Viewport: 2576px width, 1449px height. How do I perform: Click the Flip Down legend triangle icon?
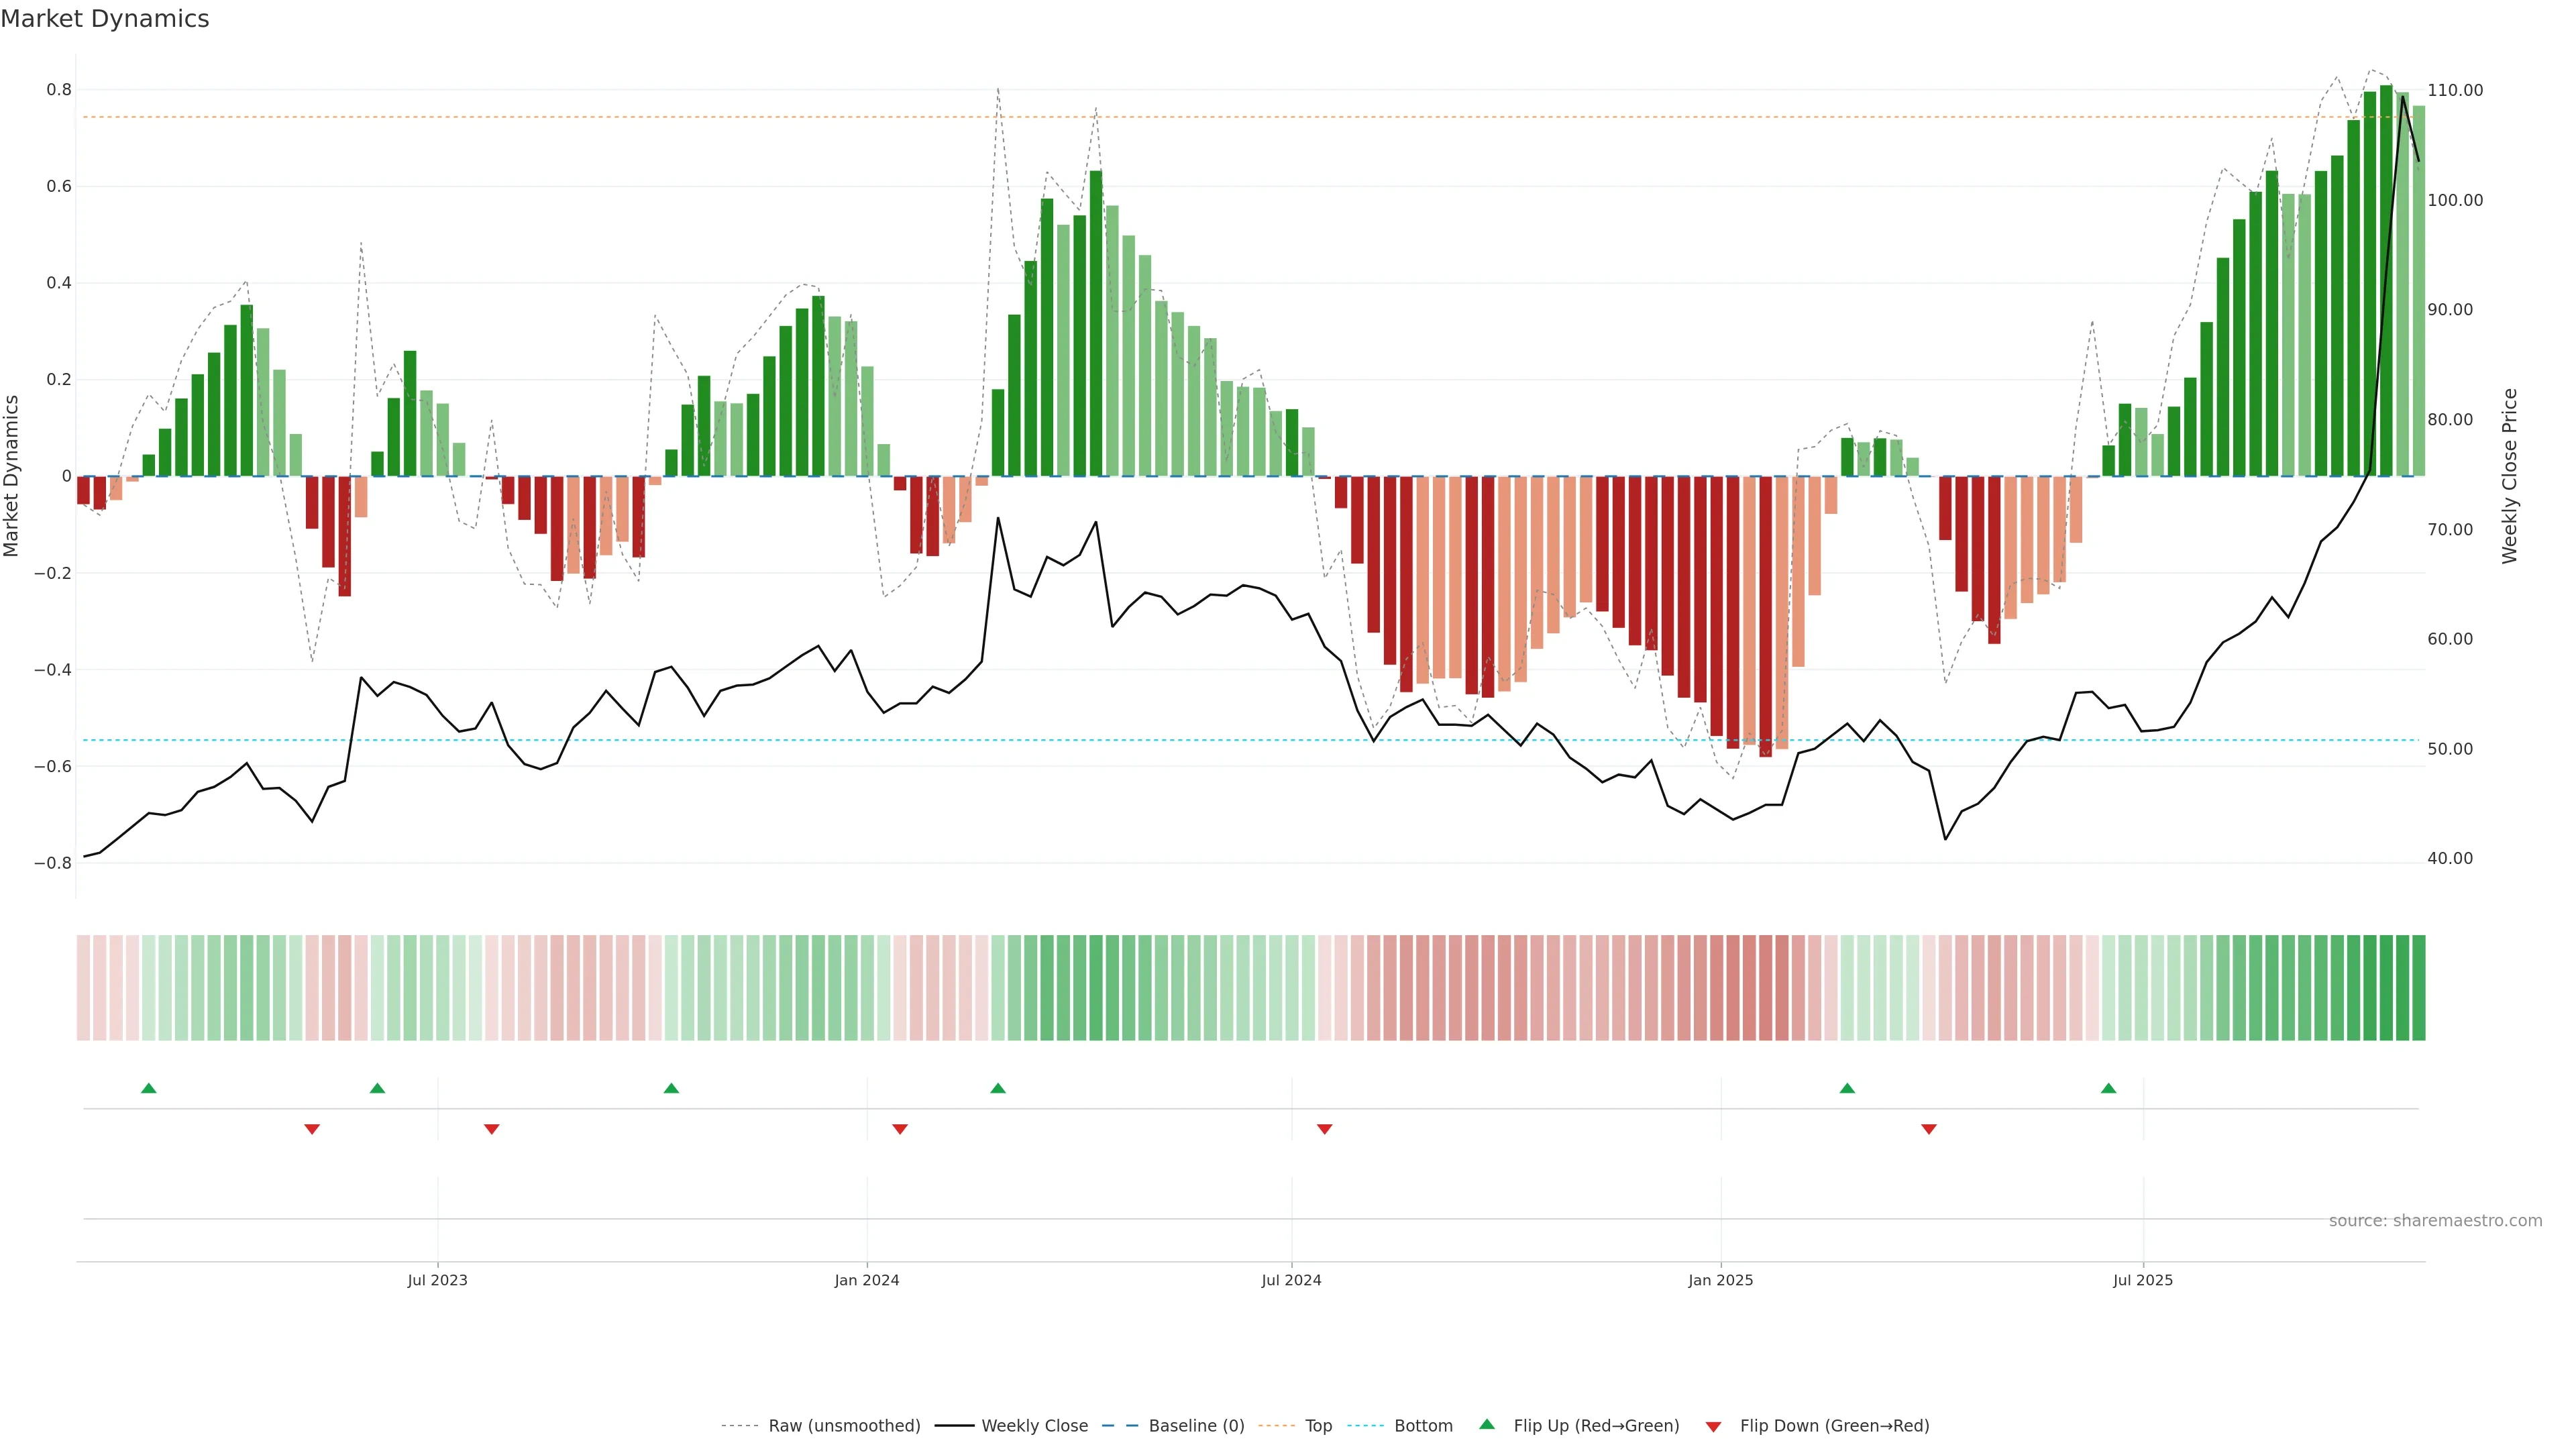tap(1713, 1426)
